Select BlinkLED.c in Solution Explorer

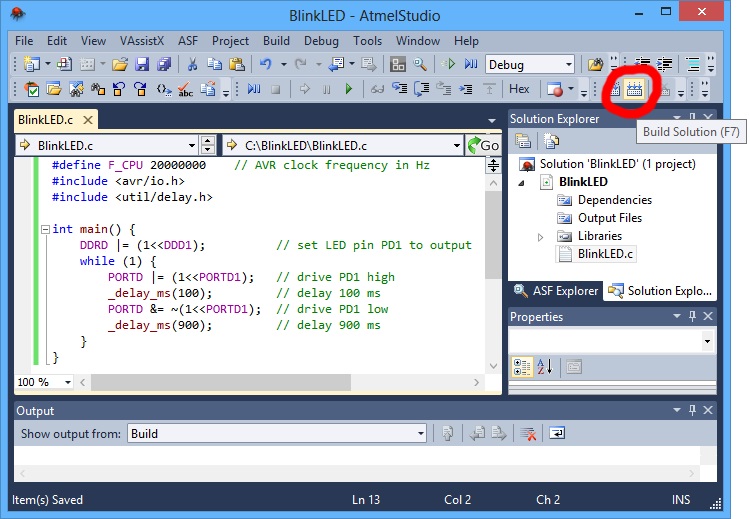coord(605,254)
